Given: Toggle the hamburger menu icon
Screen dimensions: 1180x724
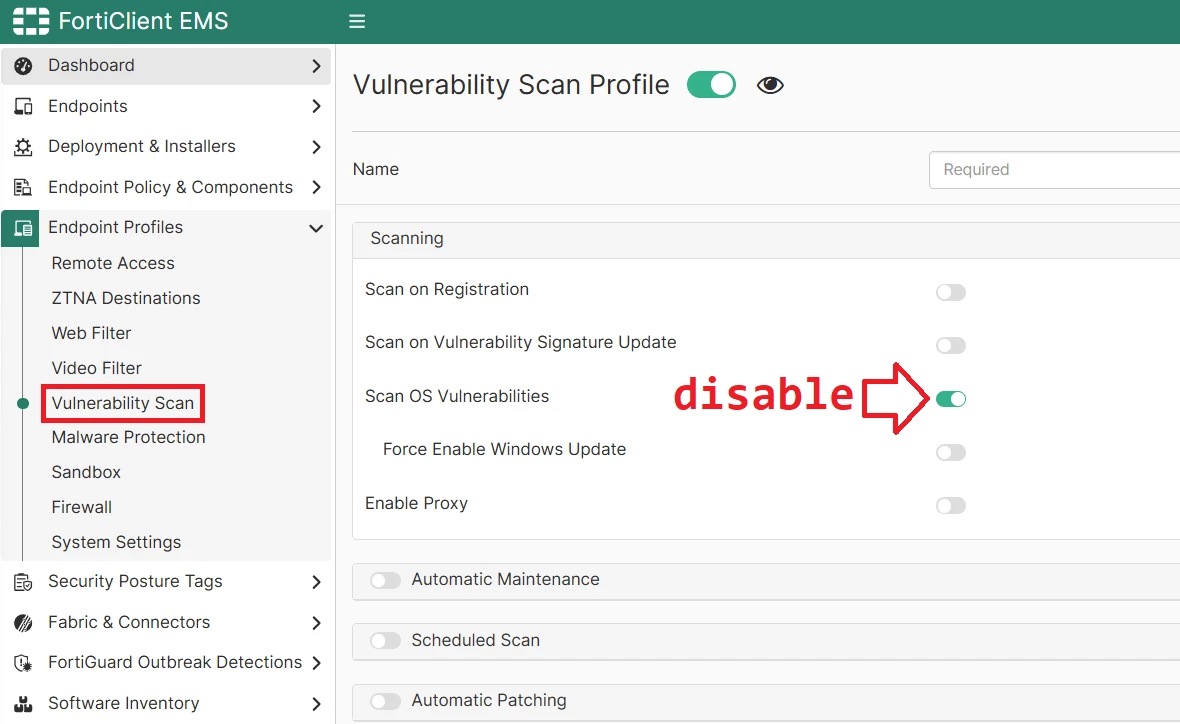Looking at the screenshot, I should [357, 21].
